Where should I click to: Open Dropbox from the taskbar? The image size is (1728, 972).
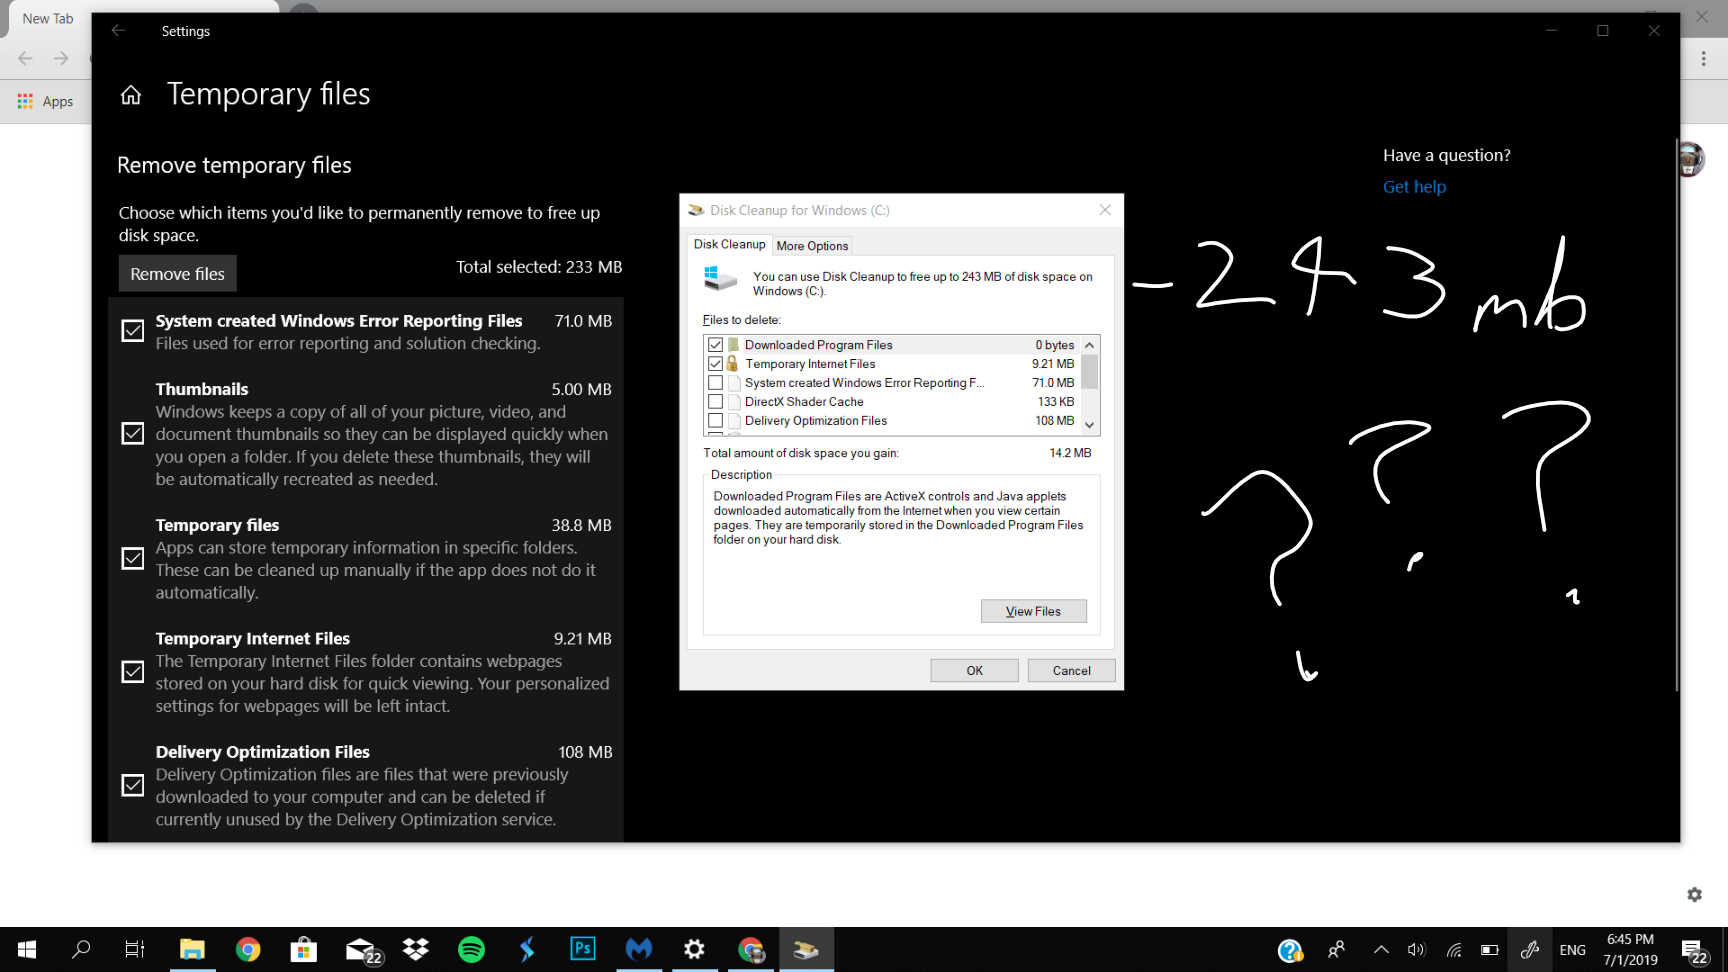click(416, 950)
